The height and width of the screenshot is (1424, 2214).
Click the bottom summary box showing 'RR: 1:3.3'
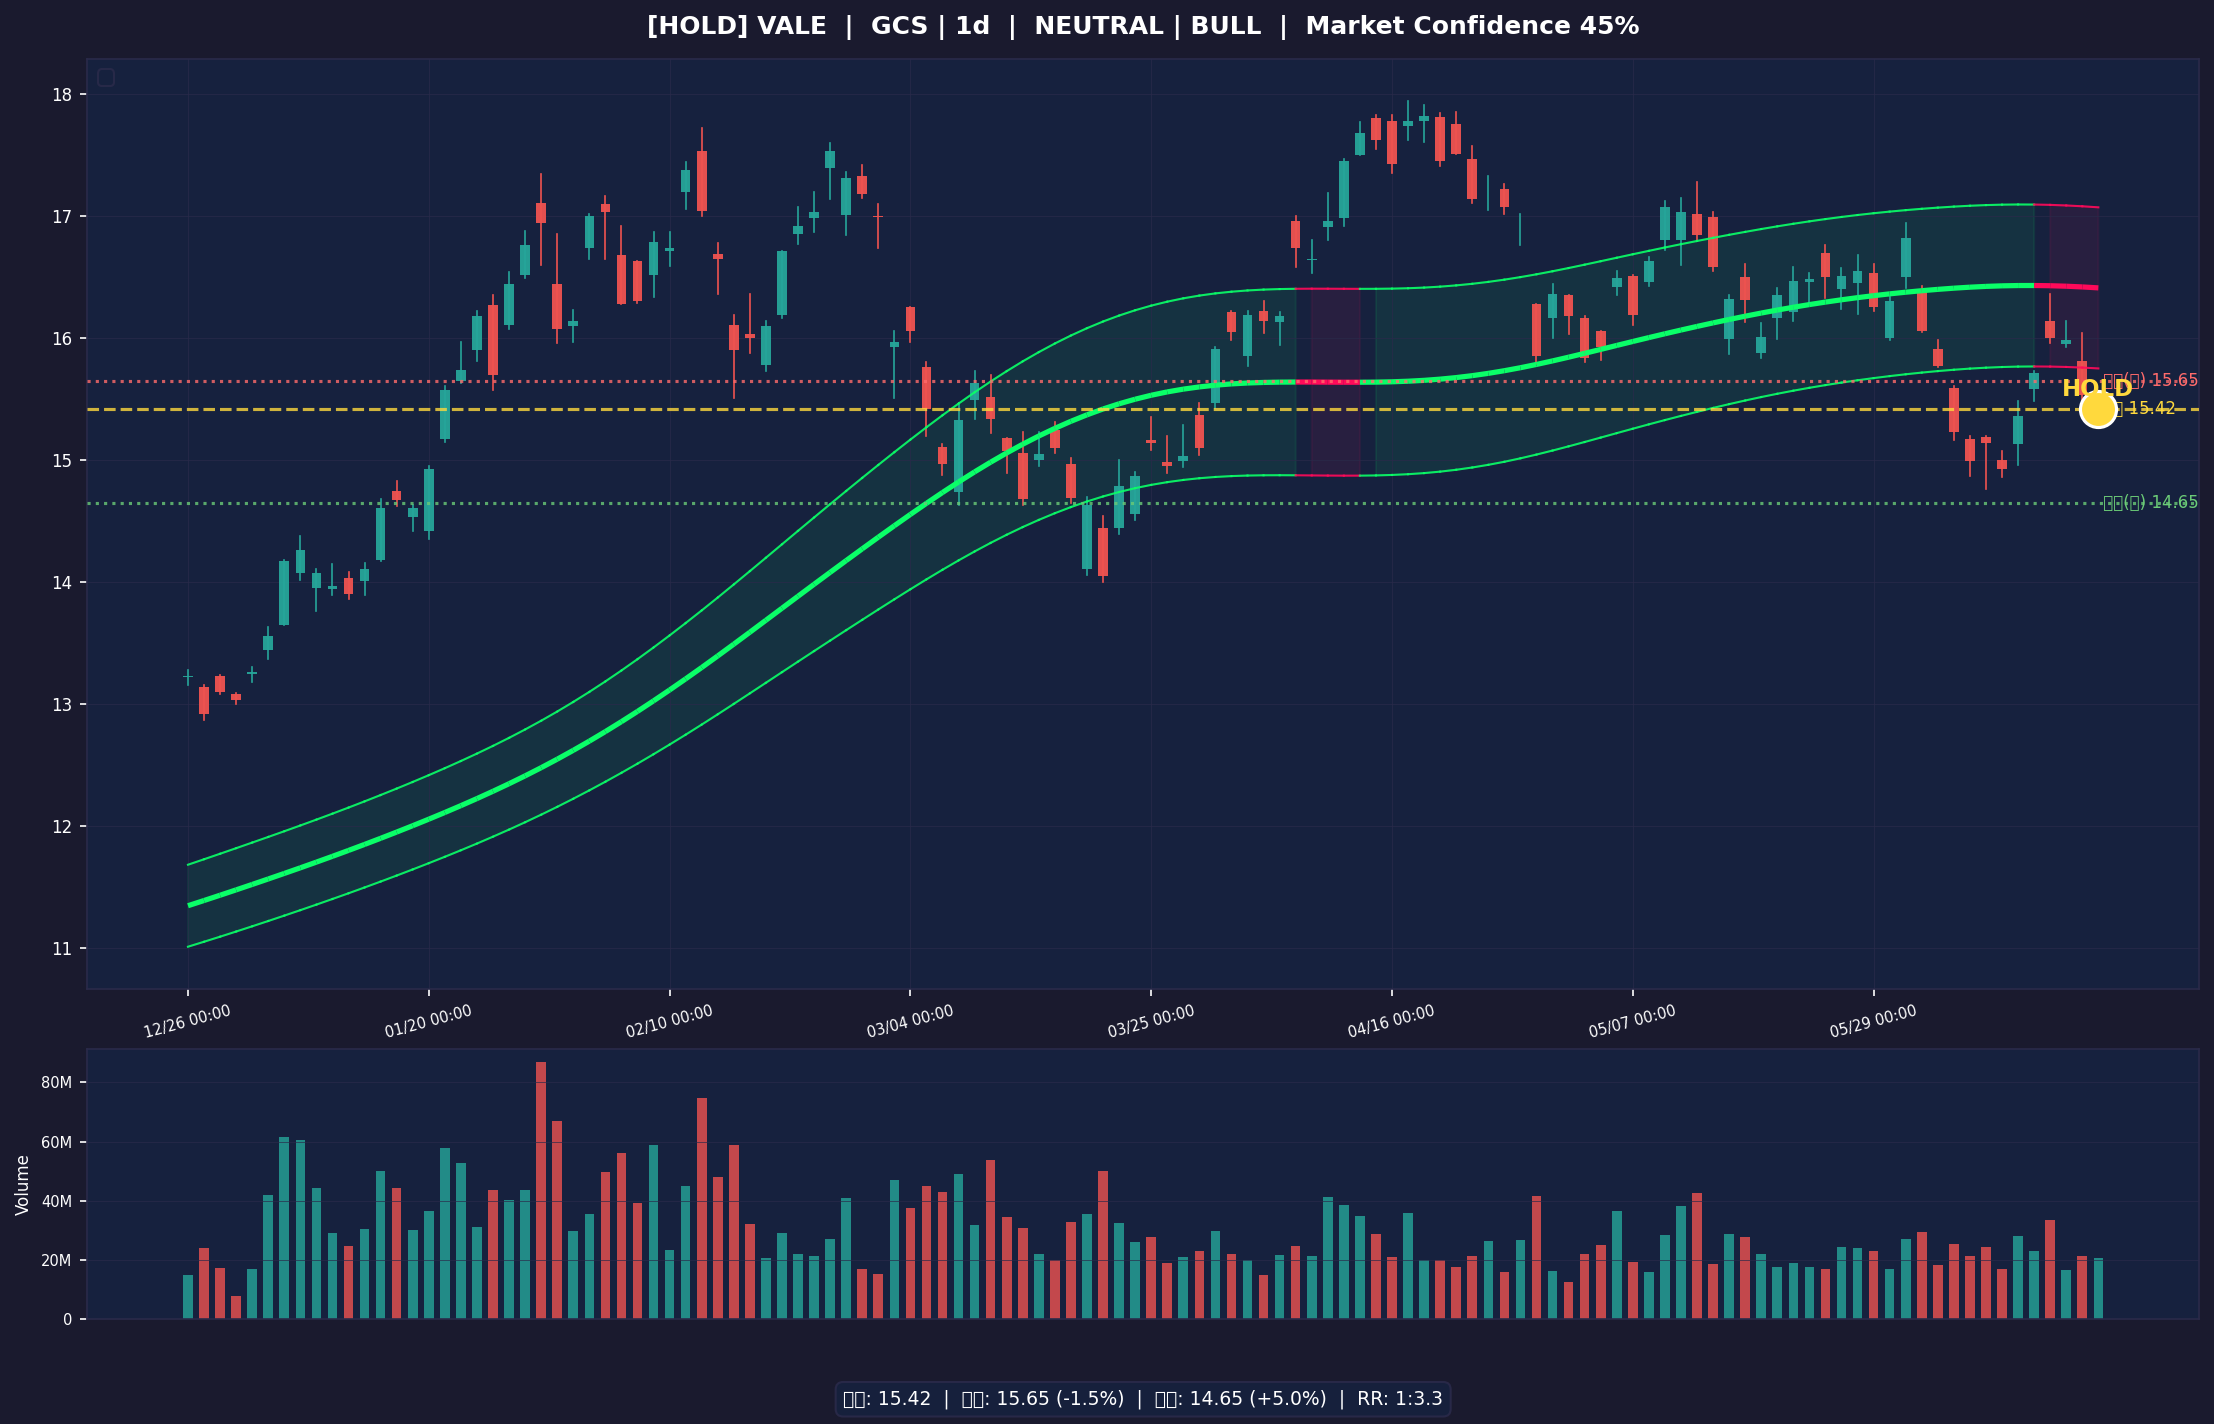coord(1143,1399)
